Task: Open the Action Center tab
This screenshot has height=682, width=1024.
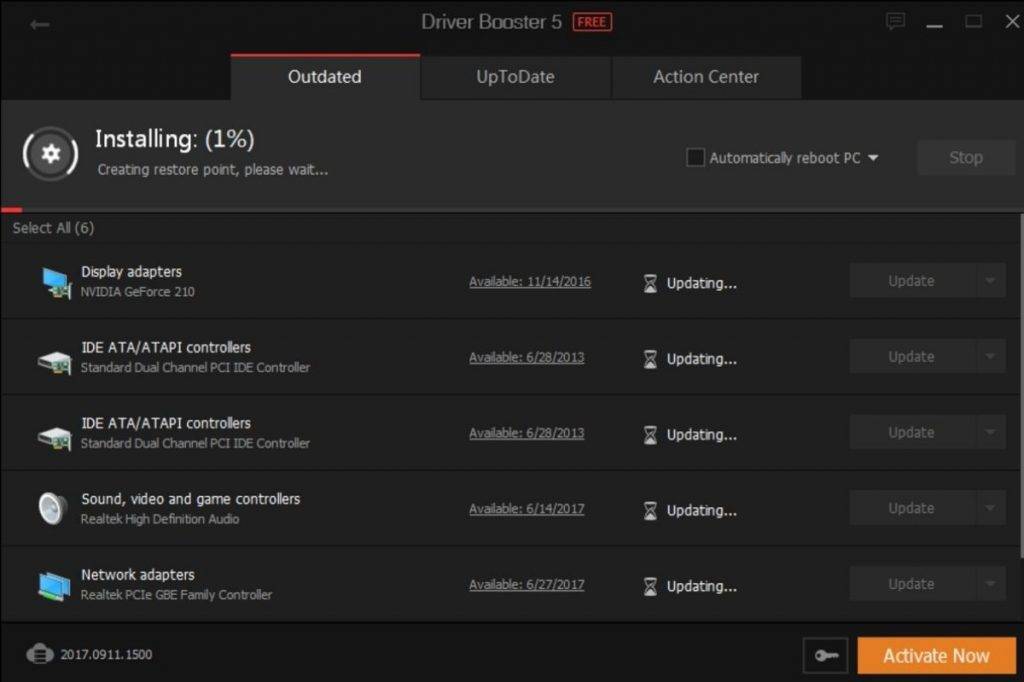Action: point(705,77)
